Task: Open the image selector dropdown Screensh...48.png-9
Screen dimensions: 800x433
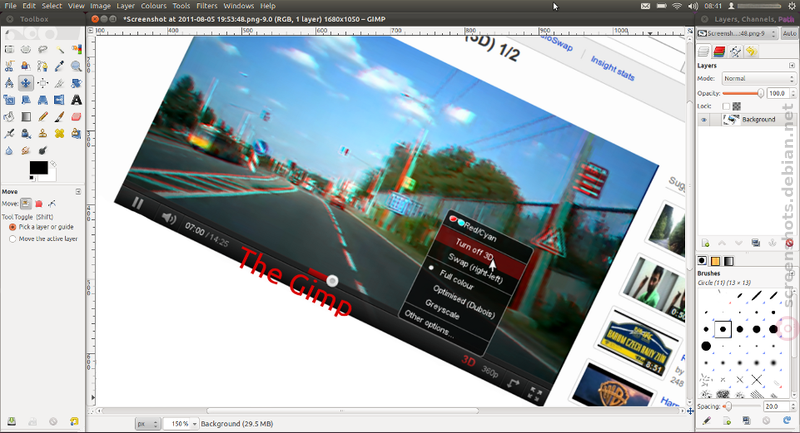Action: tap(737, 33)
